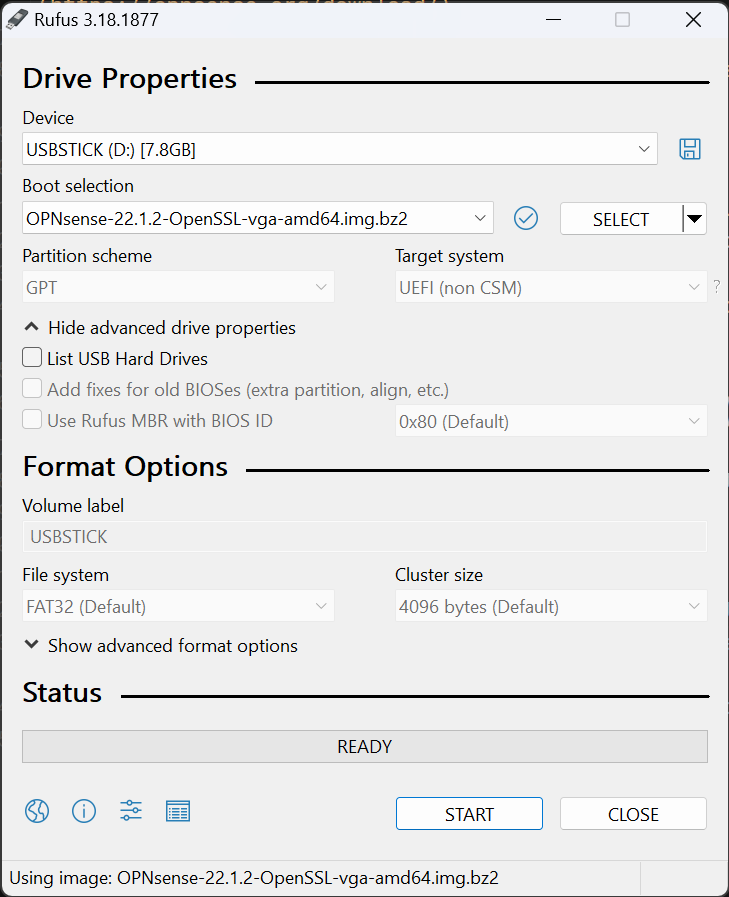
Task: Toggle Add fixes for old BIOSes checkbox
Action: (32, 389)
